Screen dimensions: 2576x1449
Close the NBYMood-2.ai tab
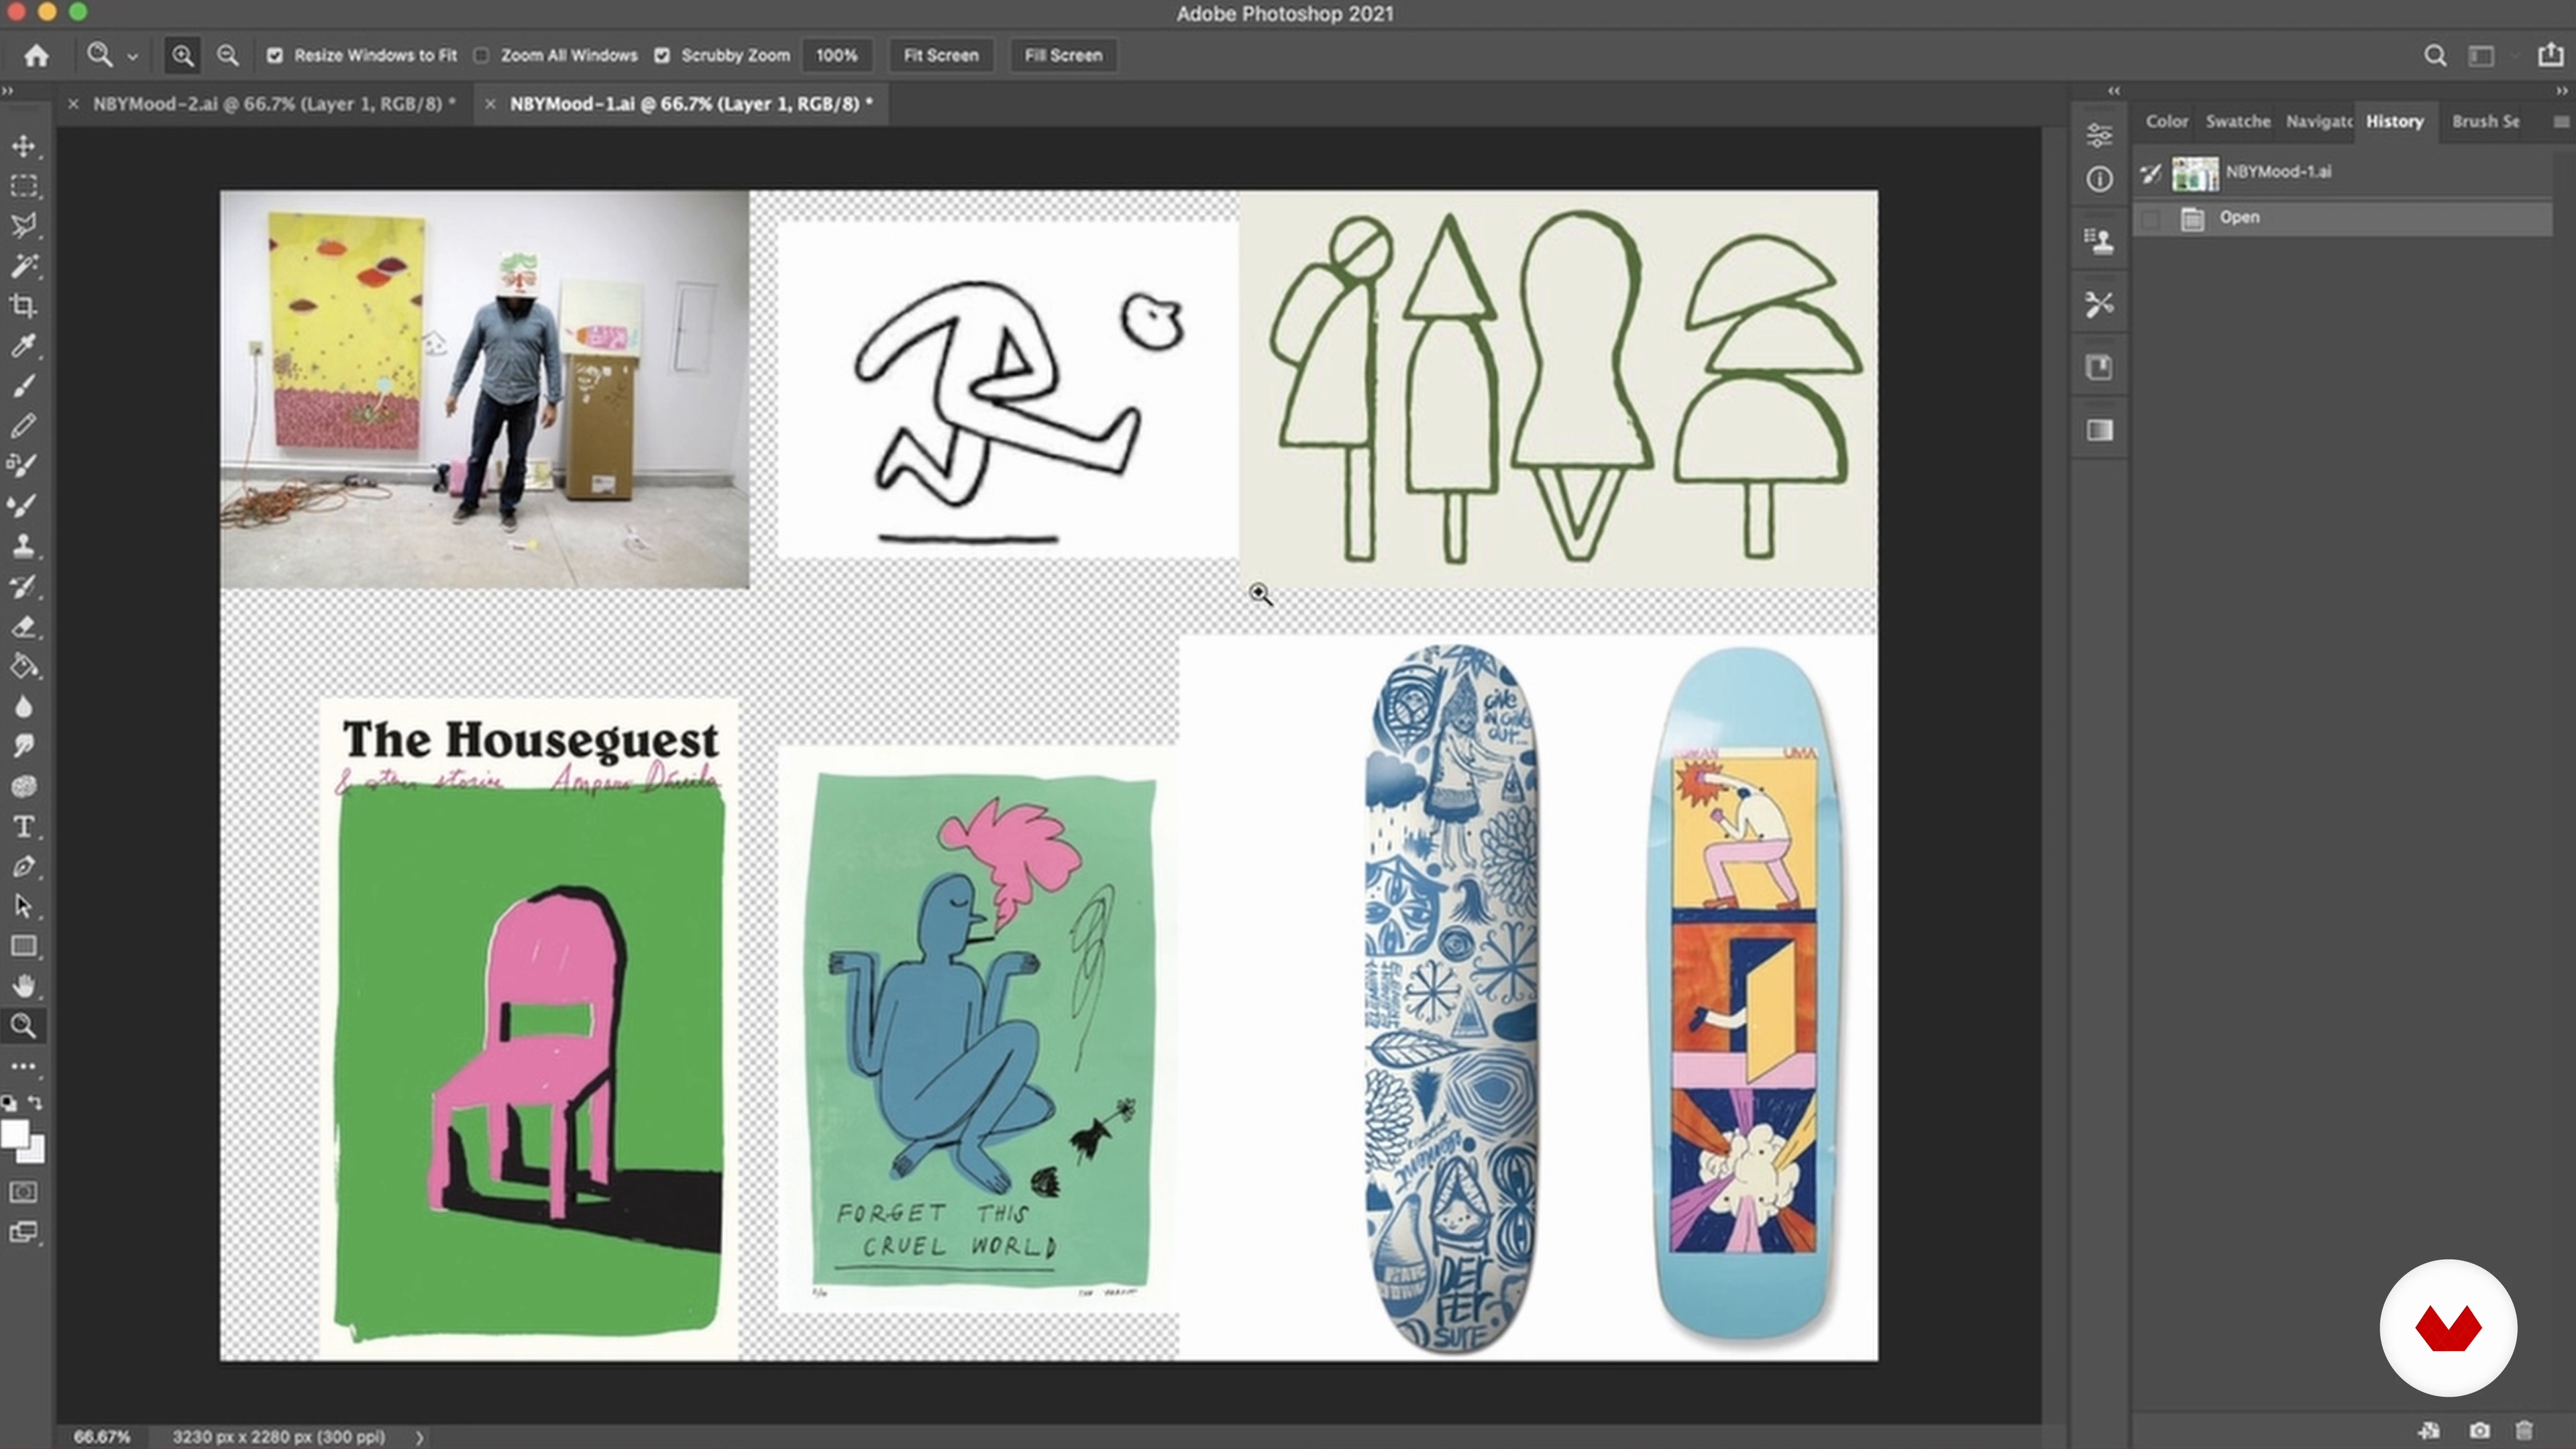[x=73, y=104]
